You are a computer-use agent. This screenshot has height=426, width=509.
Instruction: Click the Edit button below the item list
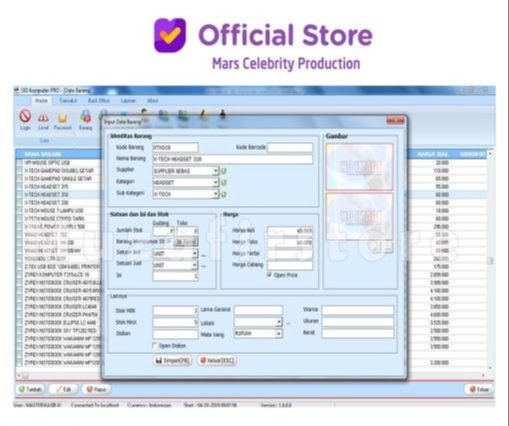[x=64, y=389]
